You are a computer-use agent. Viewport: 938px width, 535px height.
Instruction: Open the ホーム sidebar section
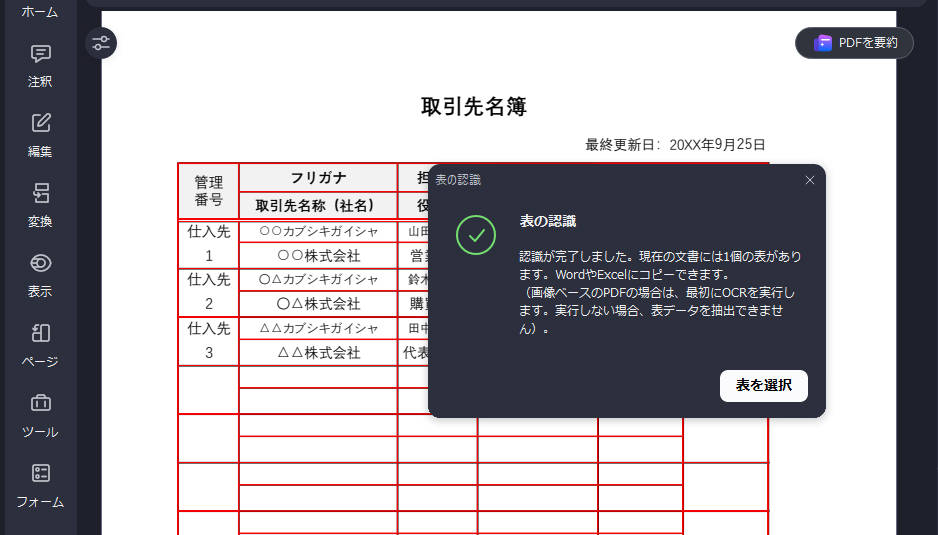(x=39, y=11)
